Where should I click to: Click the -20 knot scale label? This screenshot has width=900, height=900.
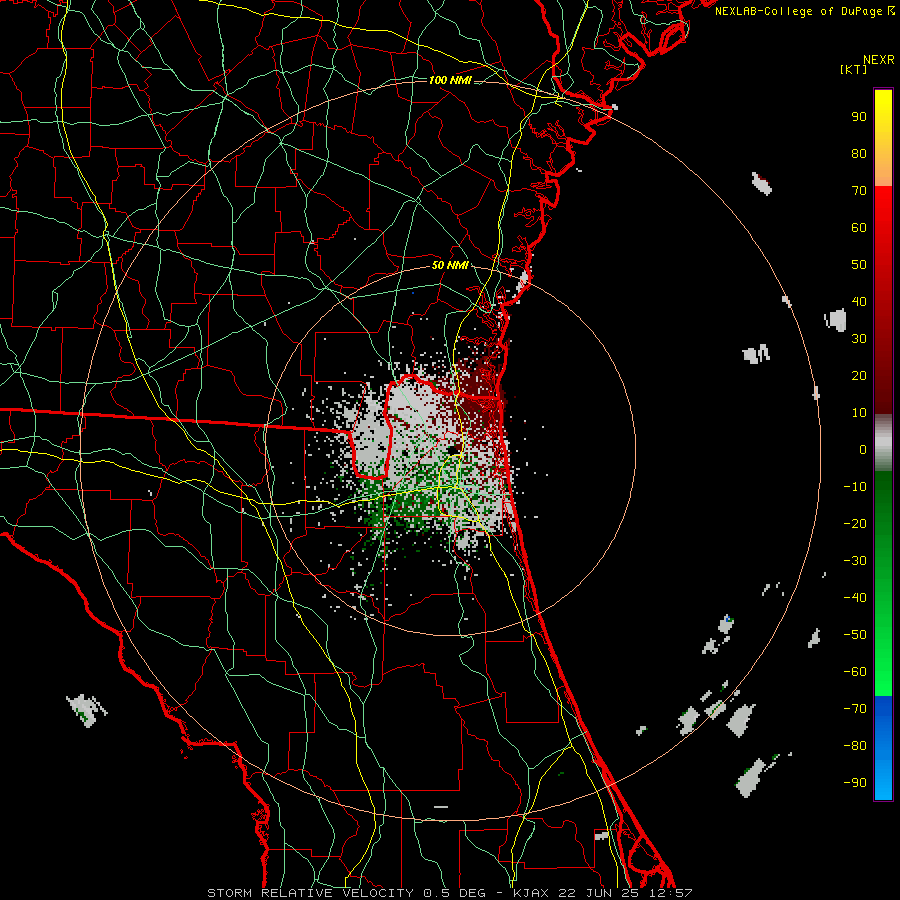pyautogui.click(x=855, y=524)
